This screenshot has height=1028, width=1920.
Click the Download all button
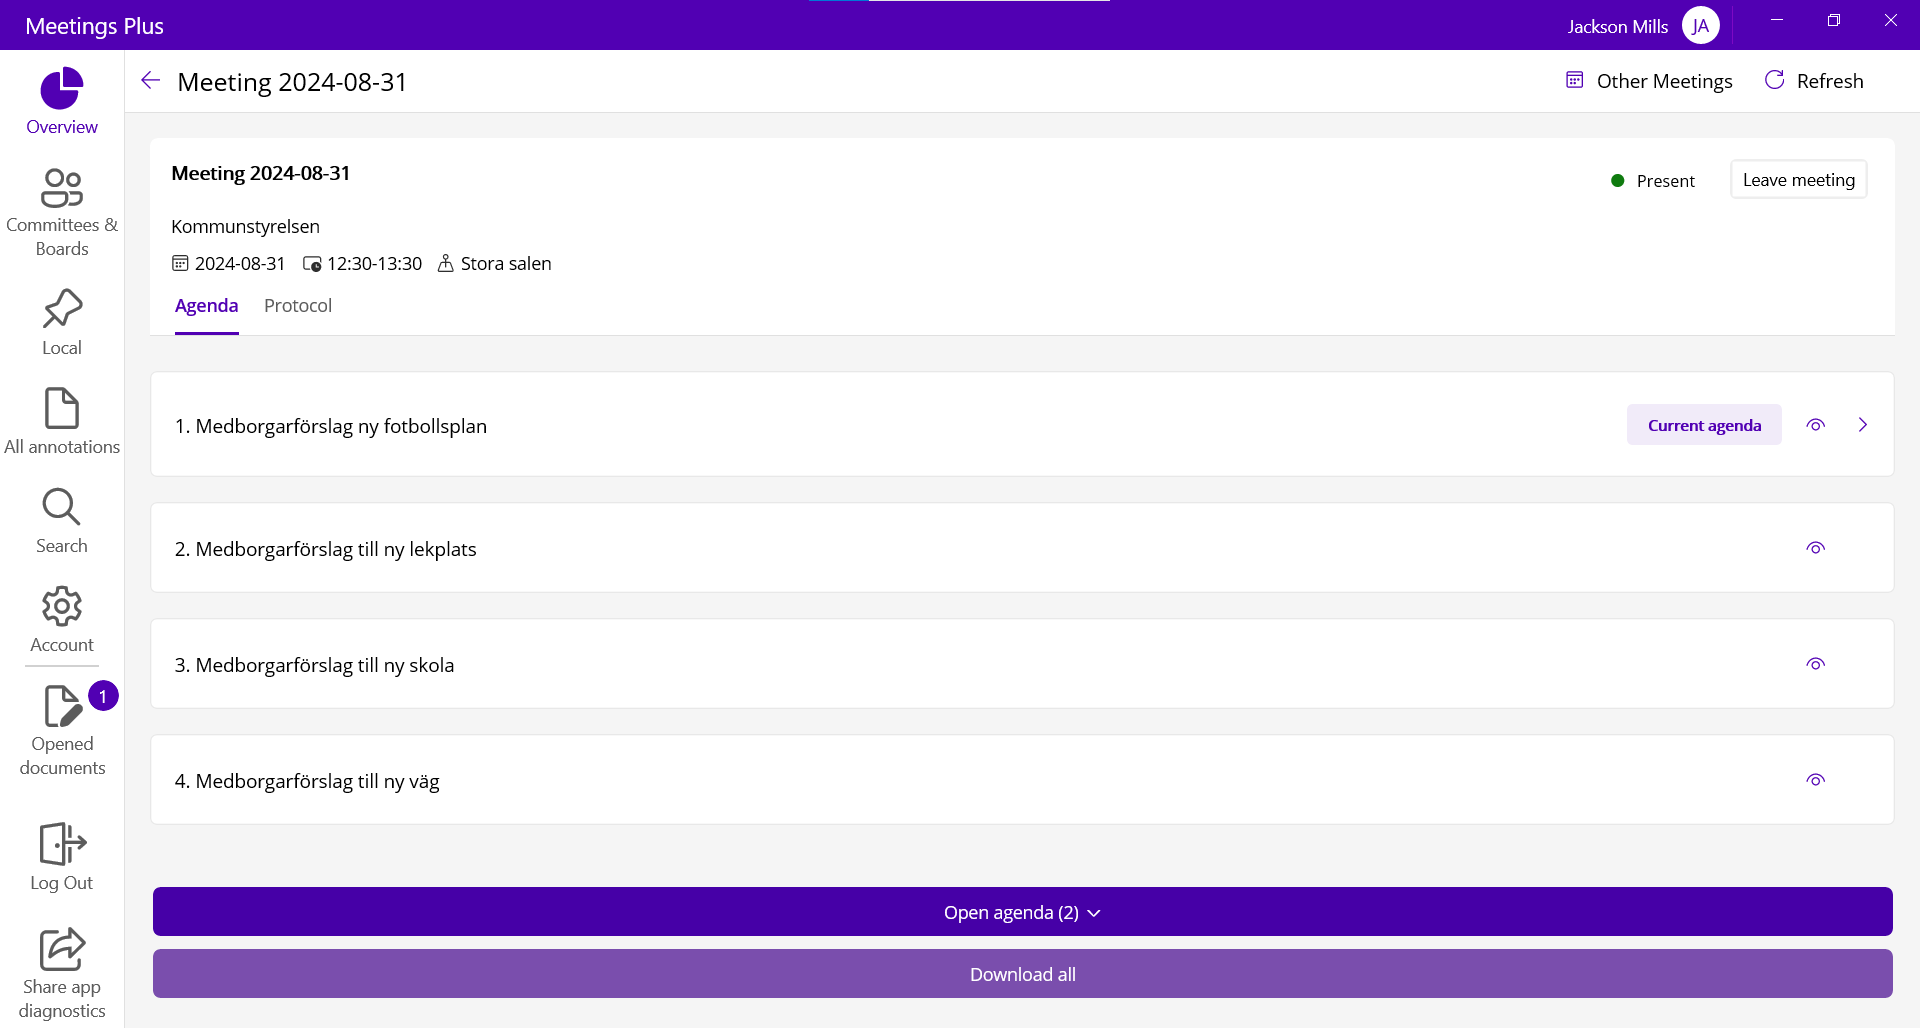pos(1023,974)
